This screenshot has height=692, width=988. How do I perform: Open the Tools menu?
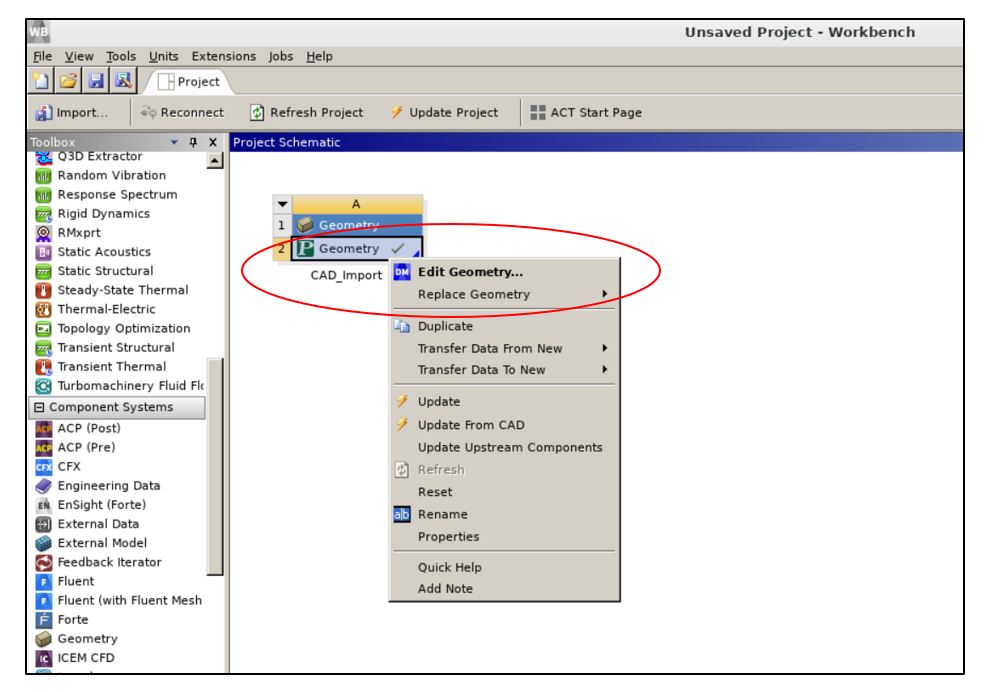click(121, 56)
